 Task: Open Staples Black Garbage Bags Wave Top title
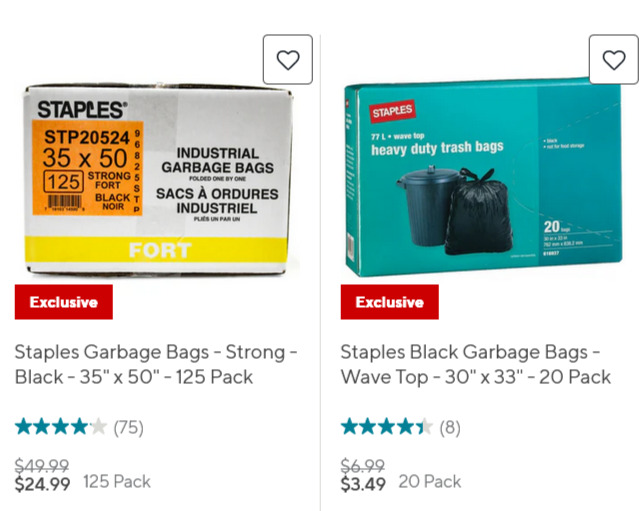[475, 364]
